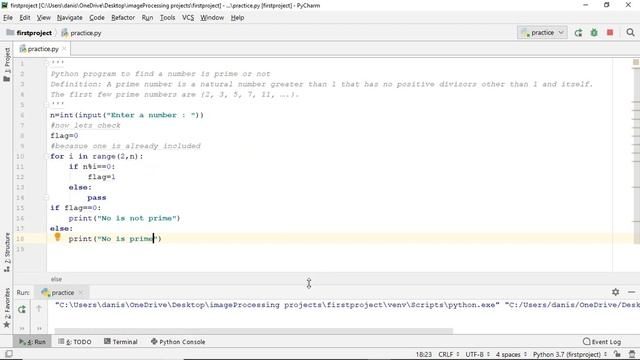The width and height of the screenshot is (640, 360).
Task: Open the File menu
Action: coord(8,18)
